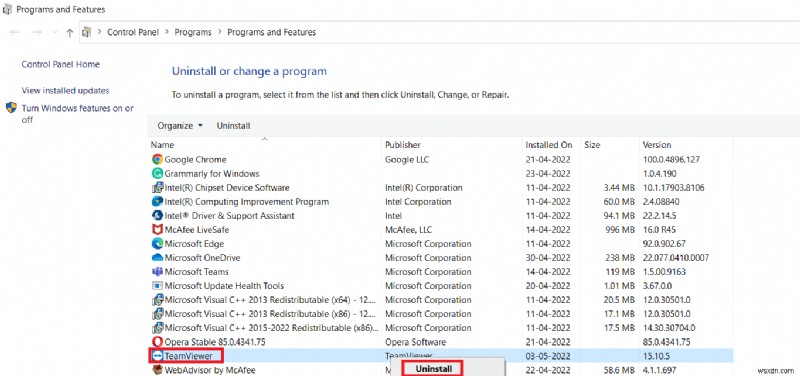The width and height of the screenshot is (800, 376).
Task: Click Visual C++ 2013 x86 installer icon
Action: coord(157,314)
